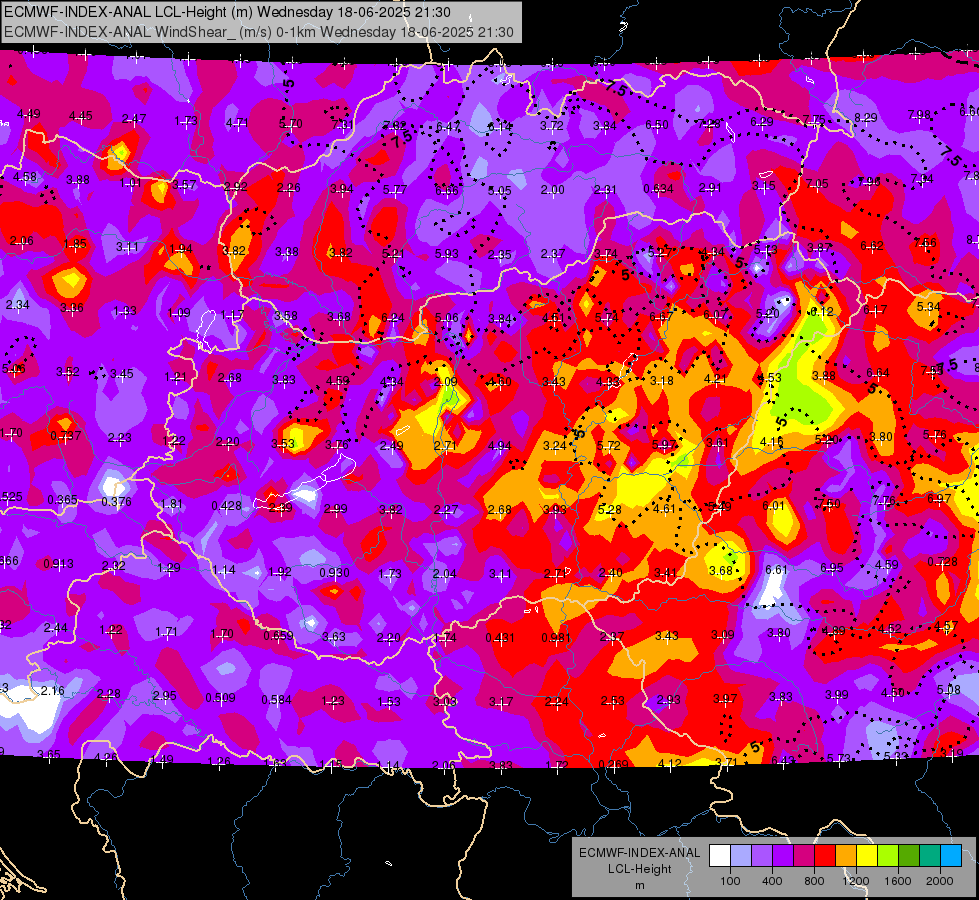
Task: Click the wind shear value 5.28
Action: [x=609, y=510]
